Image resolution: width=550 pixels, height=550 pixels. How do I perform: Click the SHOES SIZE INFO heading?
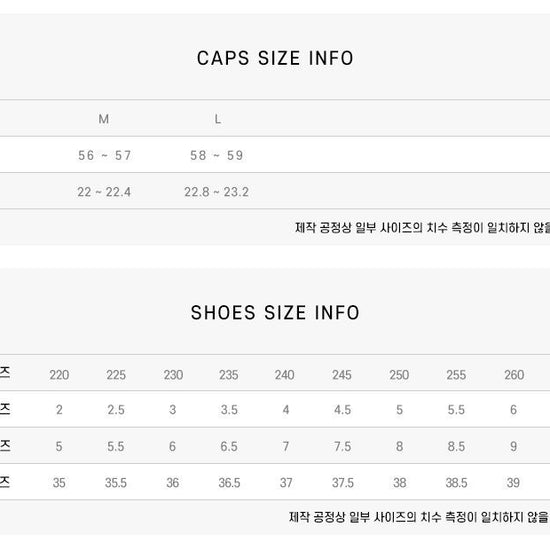[275, 313]
